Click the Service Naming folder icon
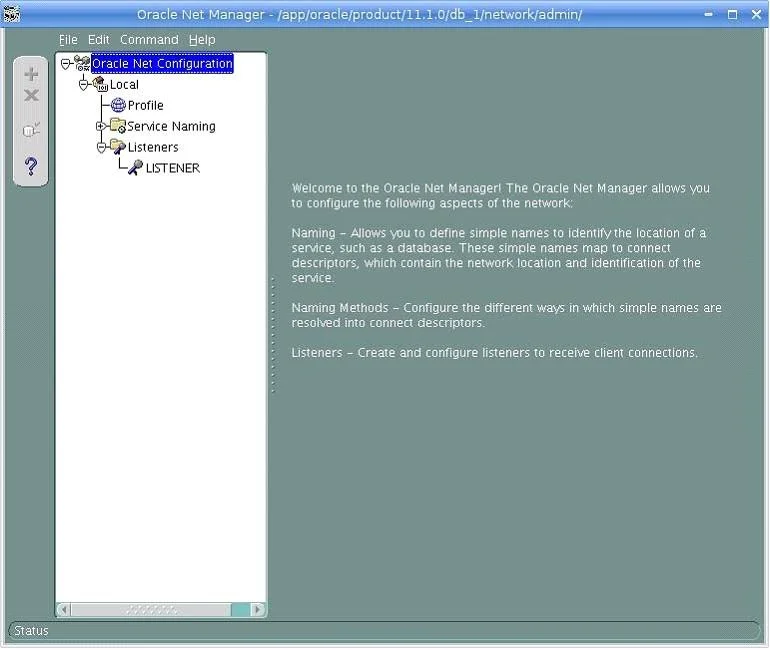 pos(118,126)
